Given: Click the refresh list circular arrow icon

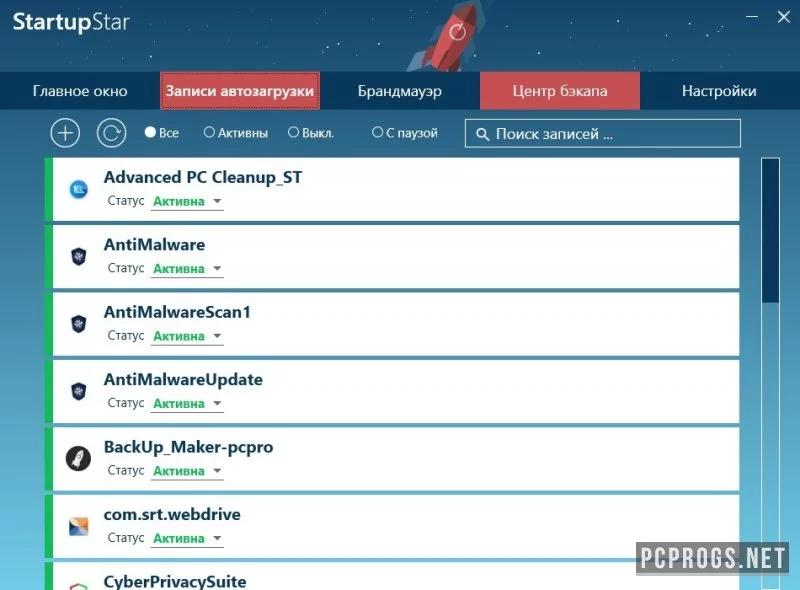Looking at the screenshot, I should click(x=111, y=133).
